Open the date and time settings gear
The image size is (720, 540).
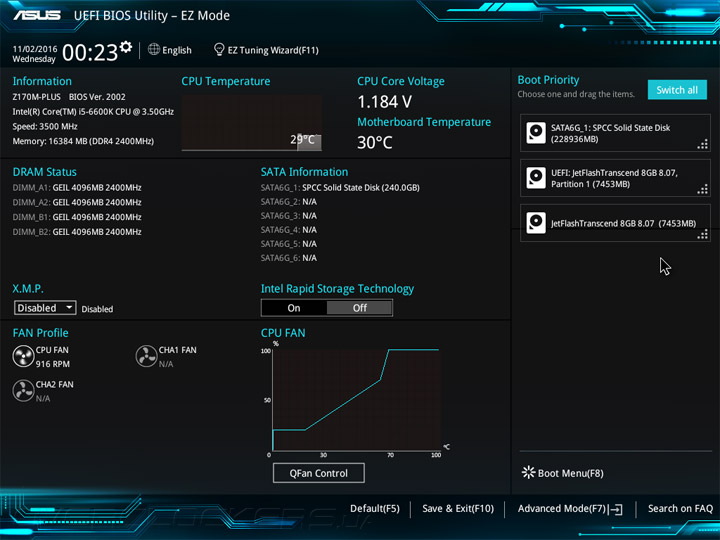[126, 47]
